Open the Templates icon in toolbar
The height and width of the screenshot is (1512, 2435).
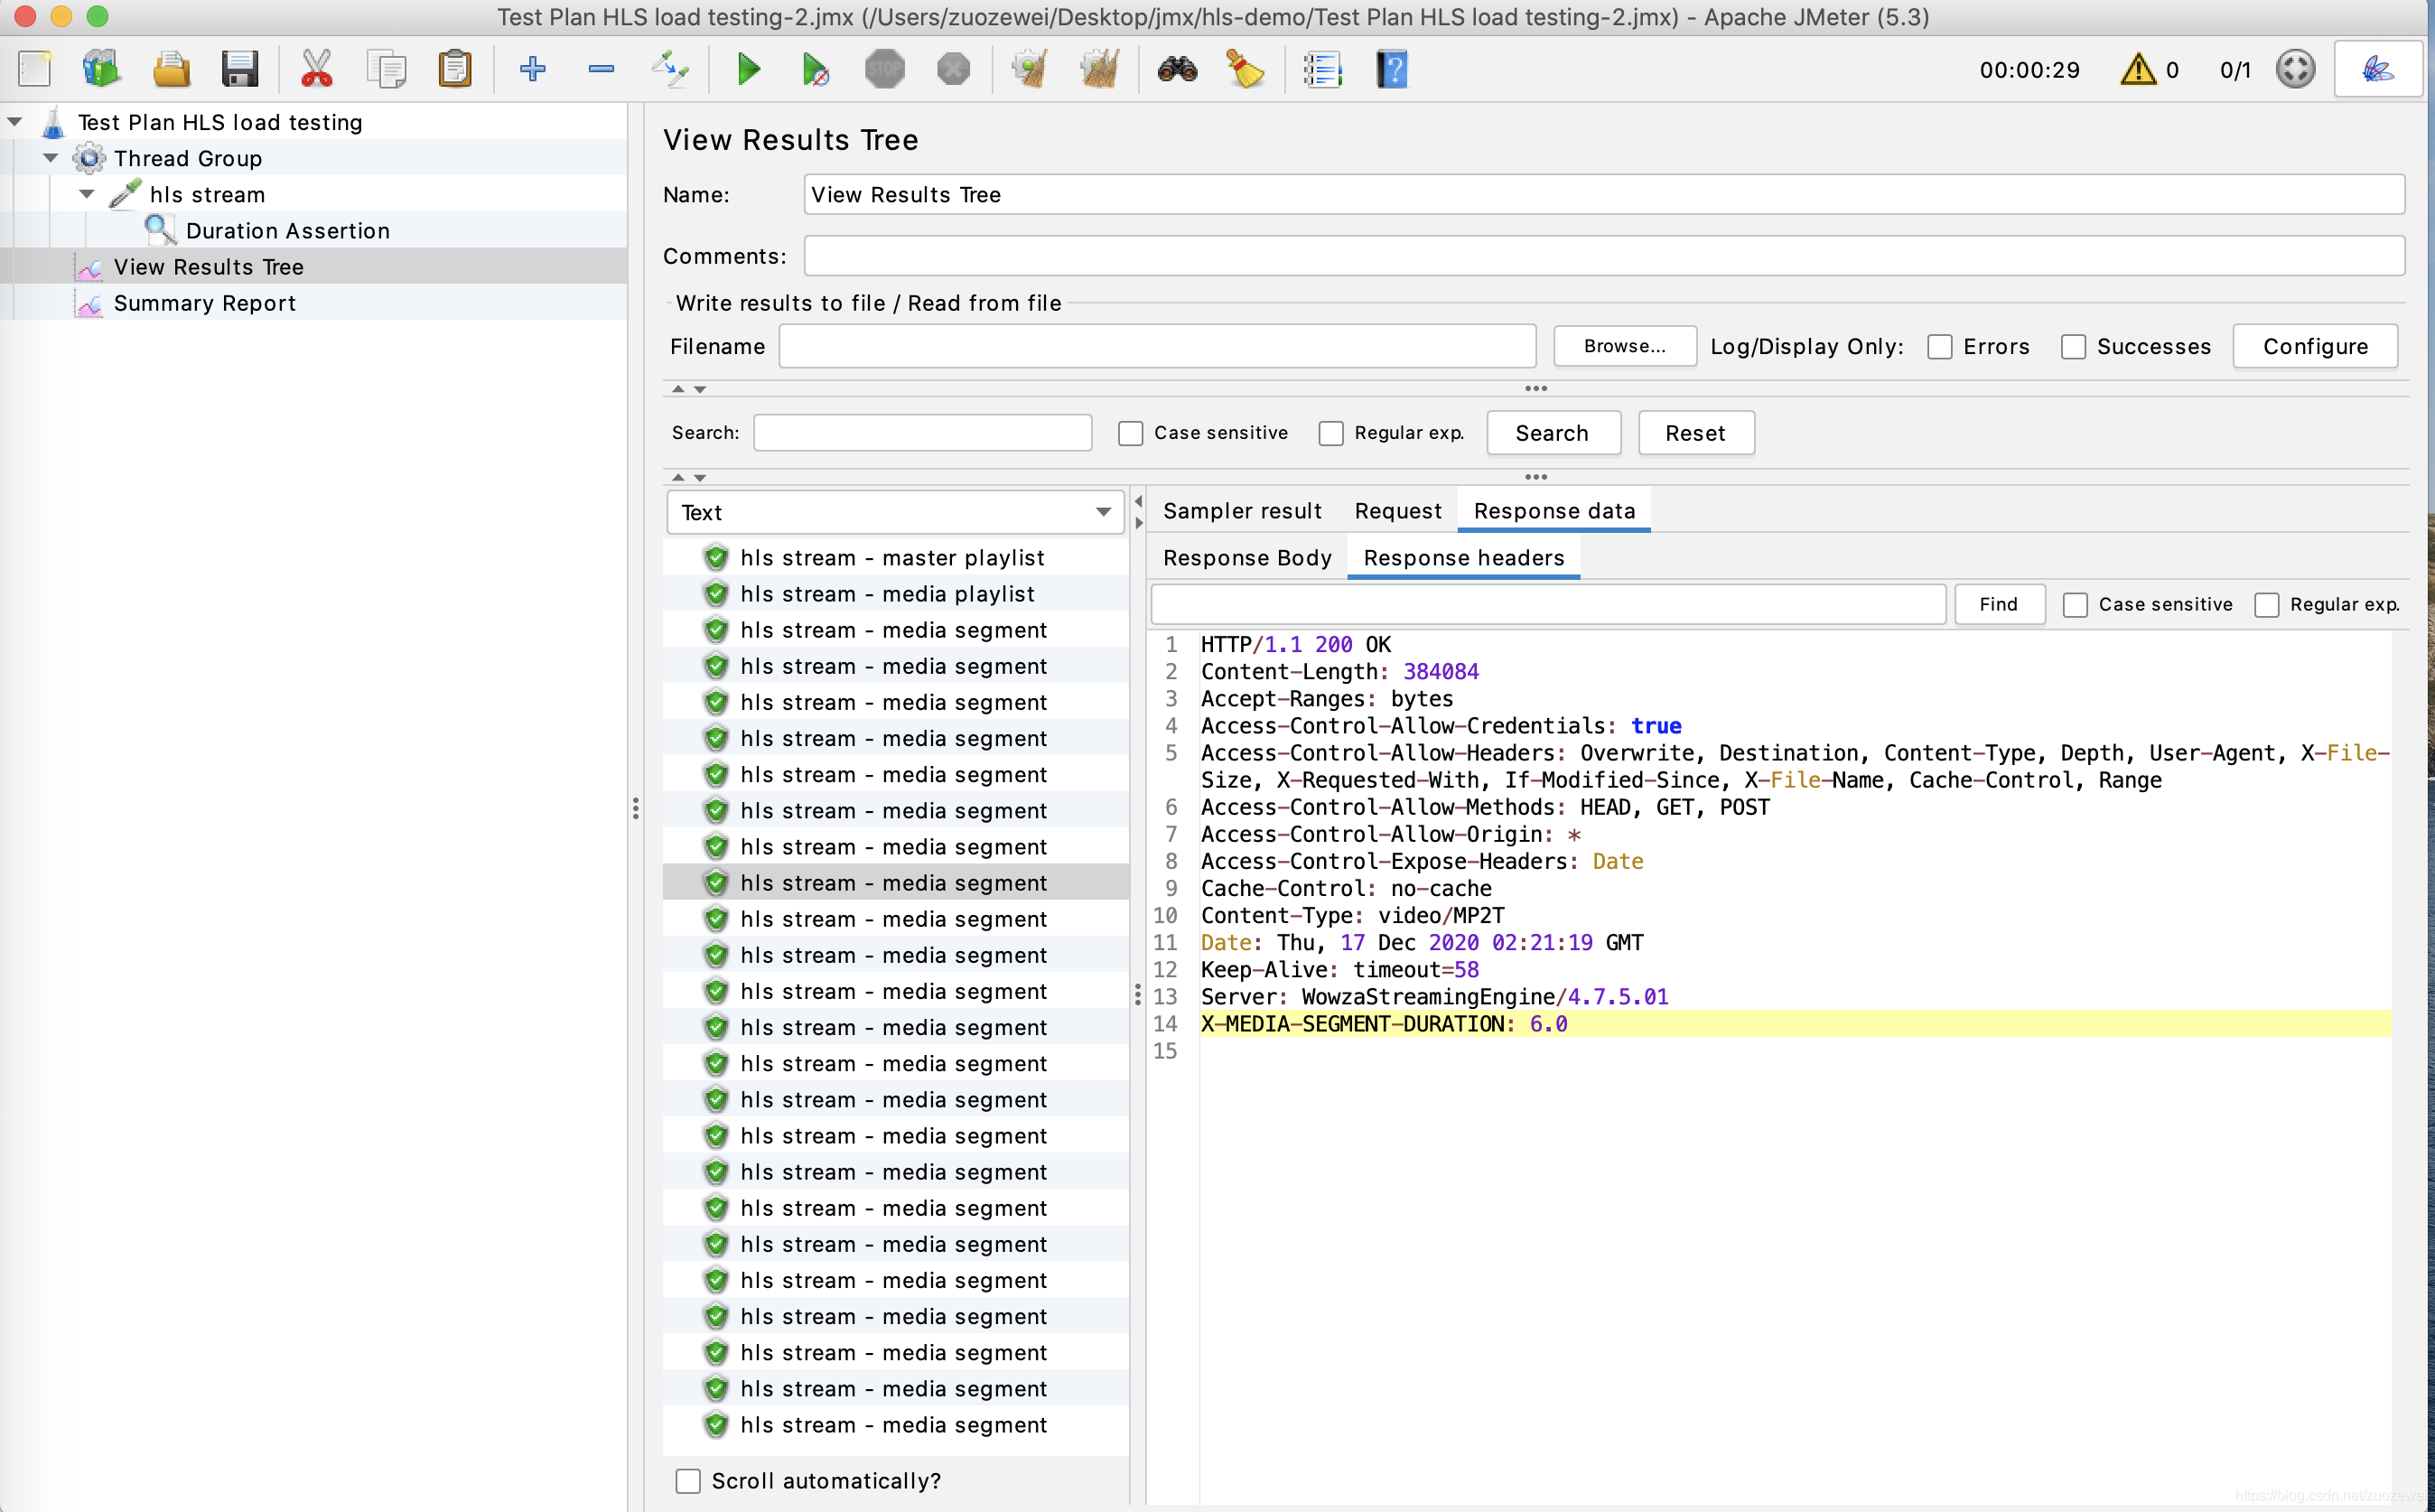(x=101, y=70)
